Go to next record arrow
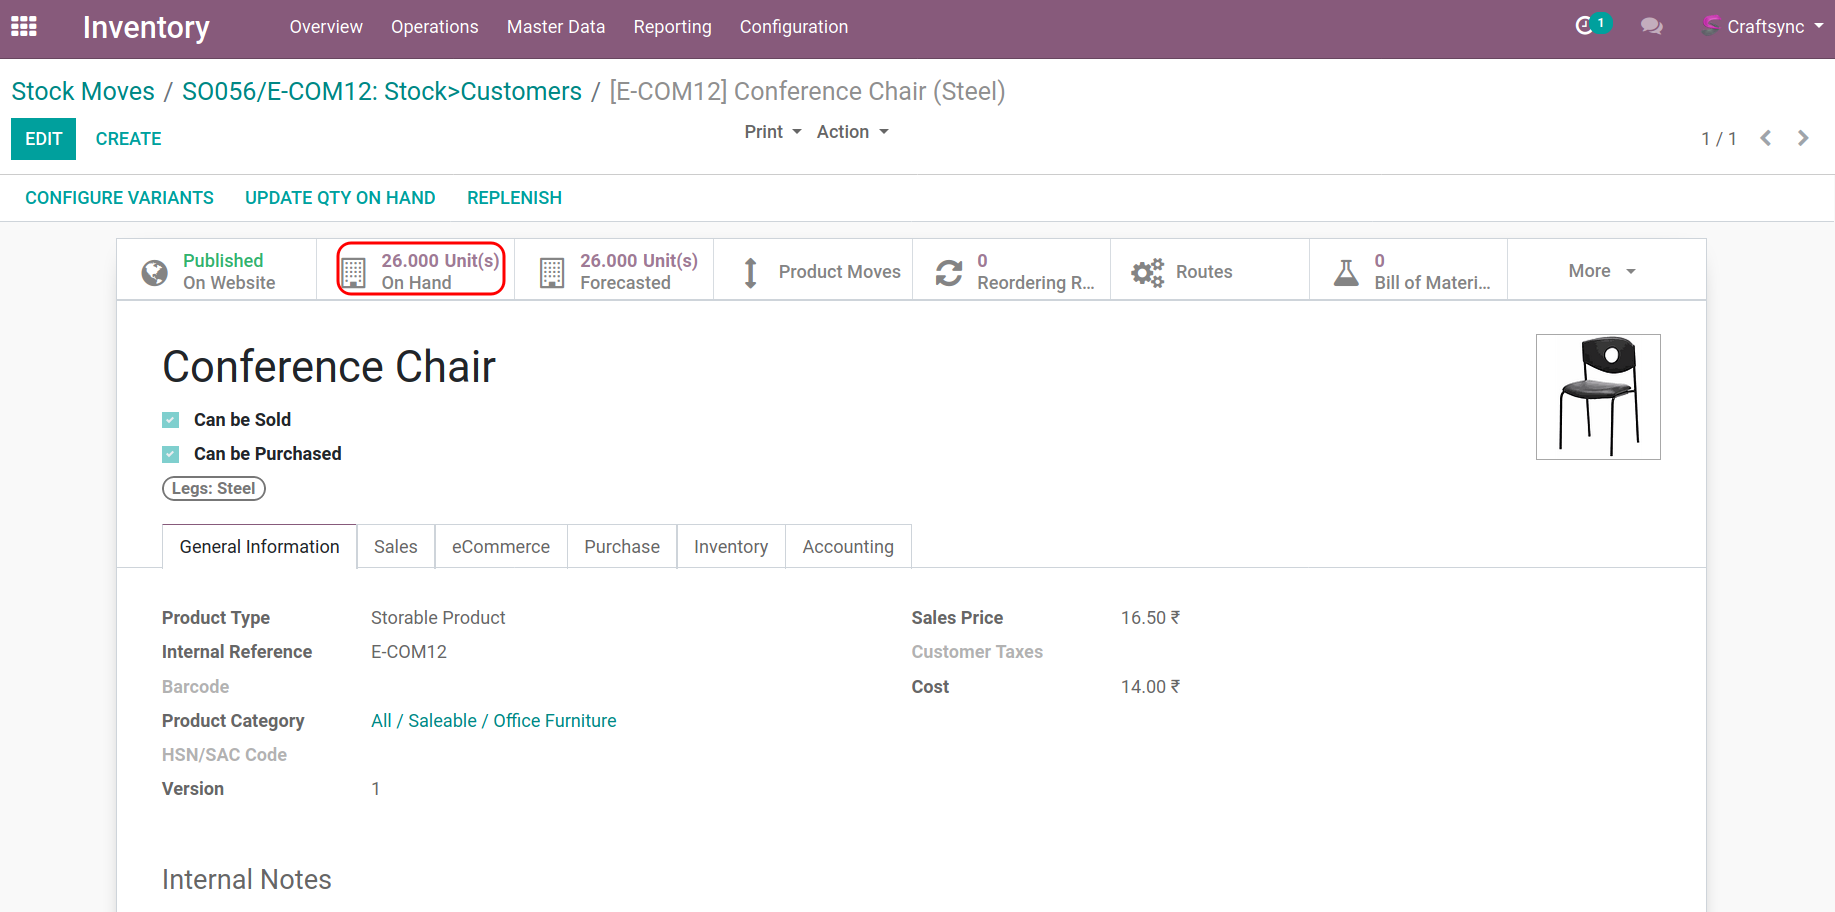Screen dimensions: 1835x912 click(x=1803, y=138)
